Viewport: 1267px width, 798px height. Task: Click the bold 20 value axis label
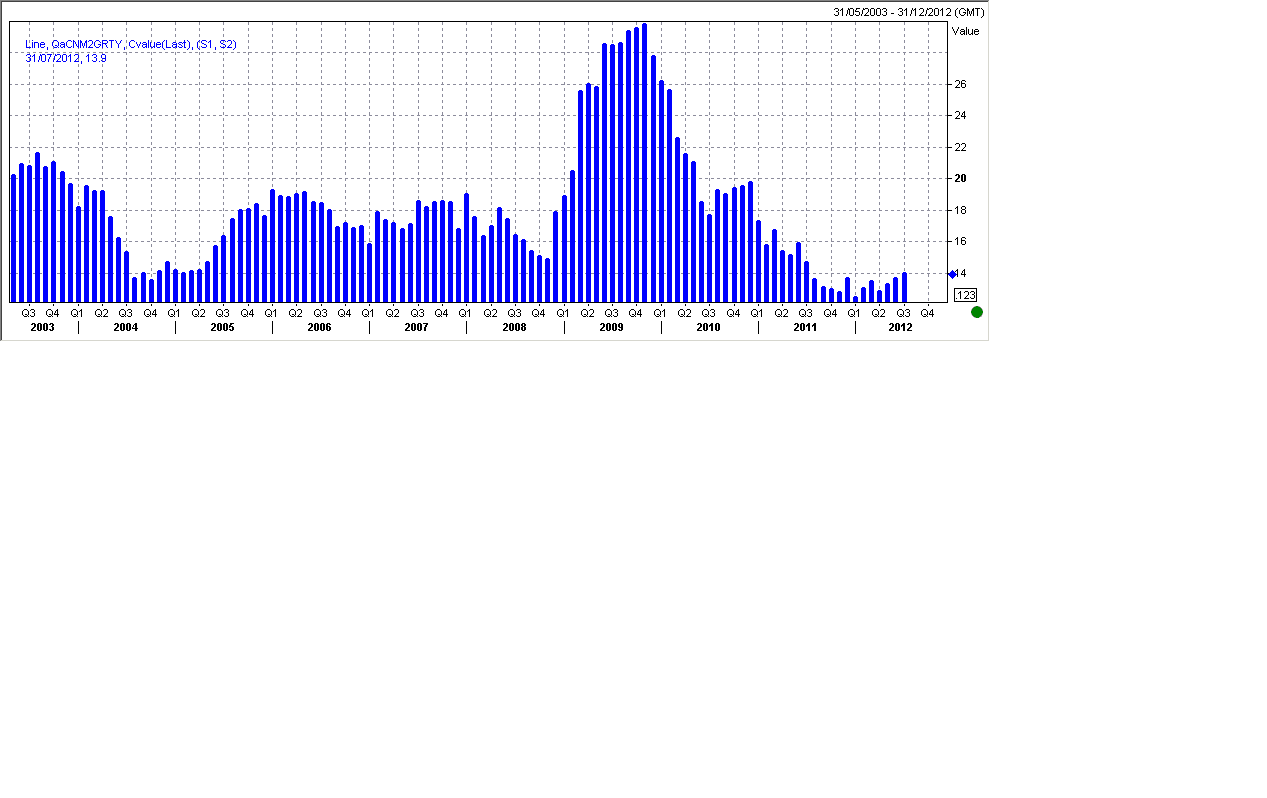[x=960, y=179]
